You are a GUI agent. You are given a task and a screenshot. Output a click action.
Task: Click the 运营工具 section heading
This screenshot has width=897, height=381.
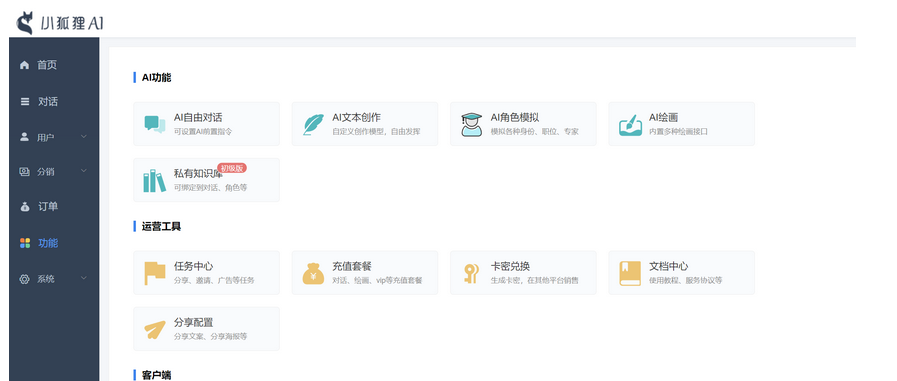coord(161,227)
